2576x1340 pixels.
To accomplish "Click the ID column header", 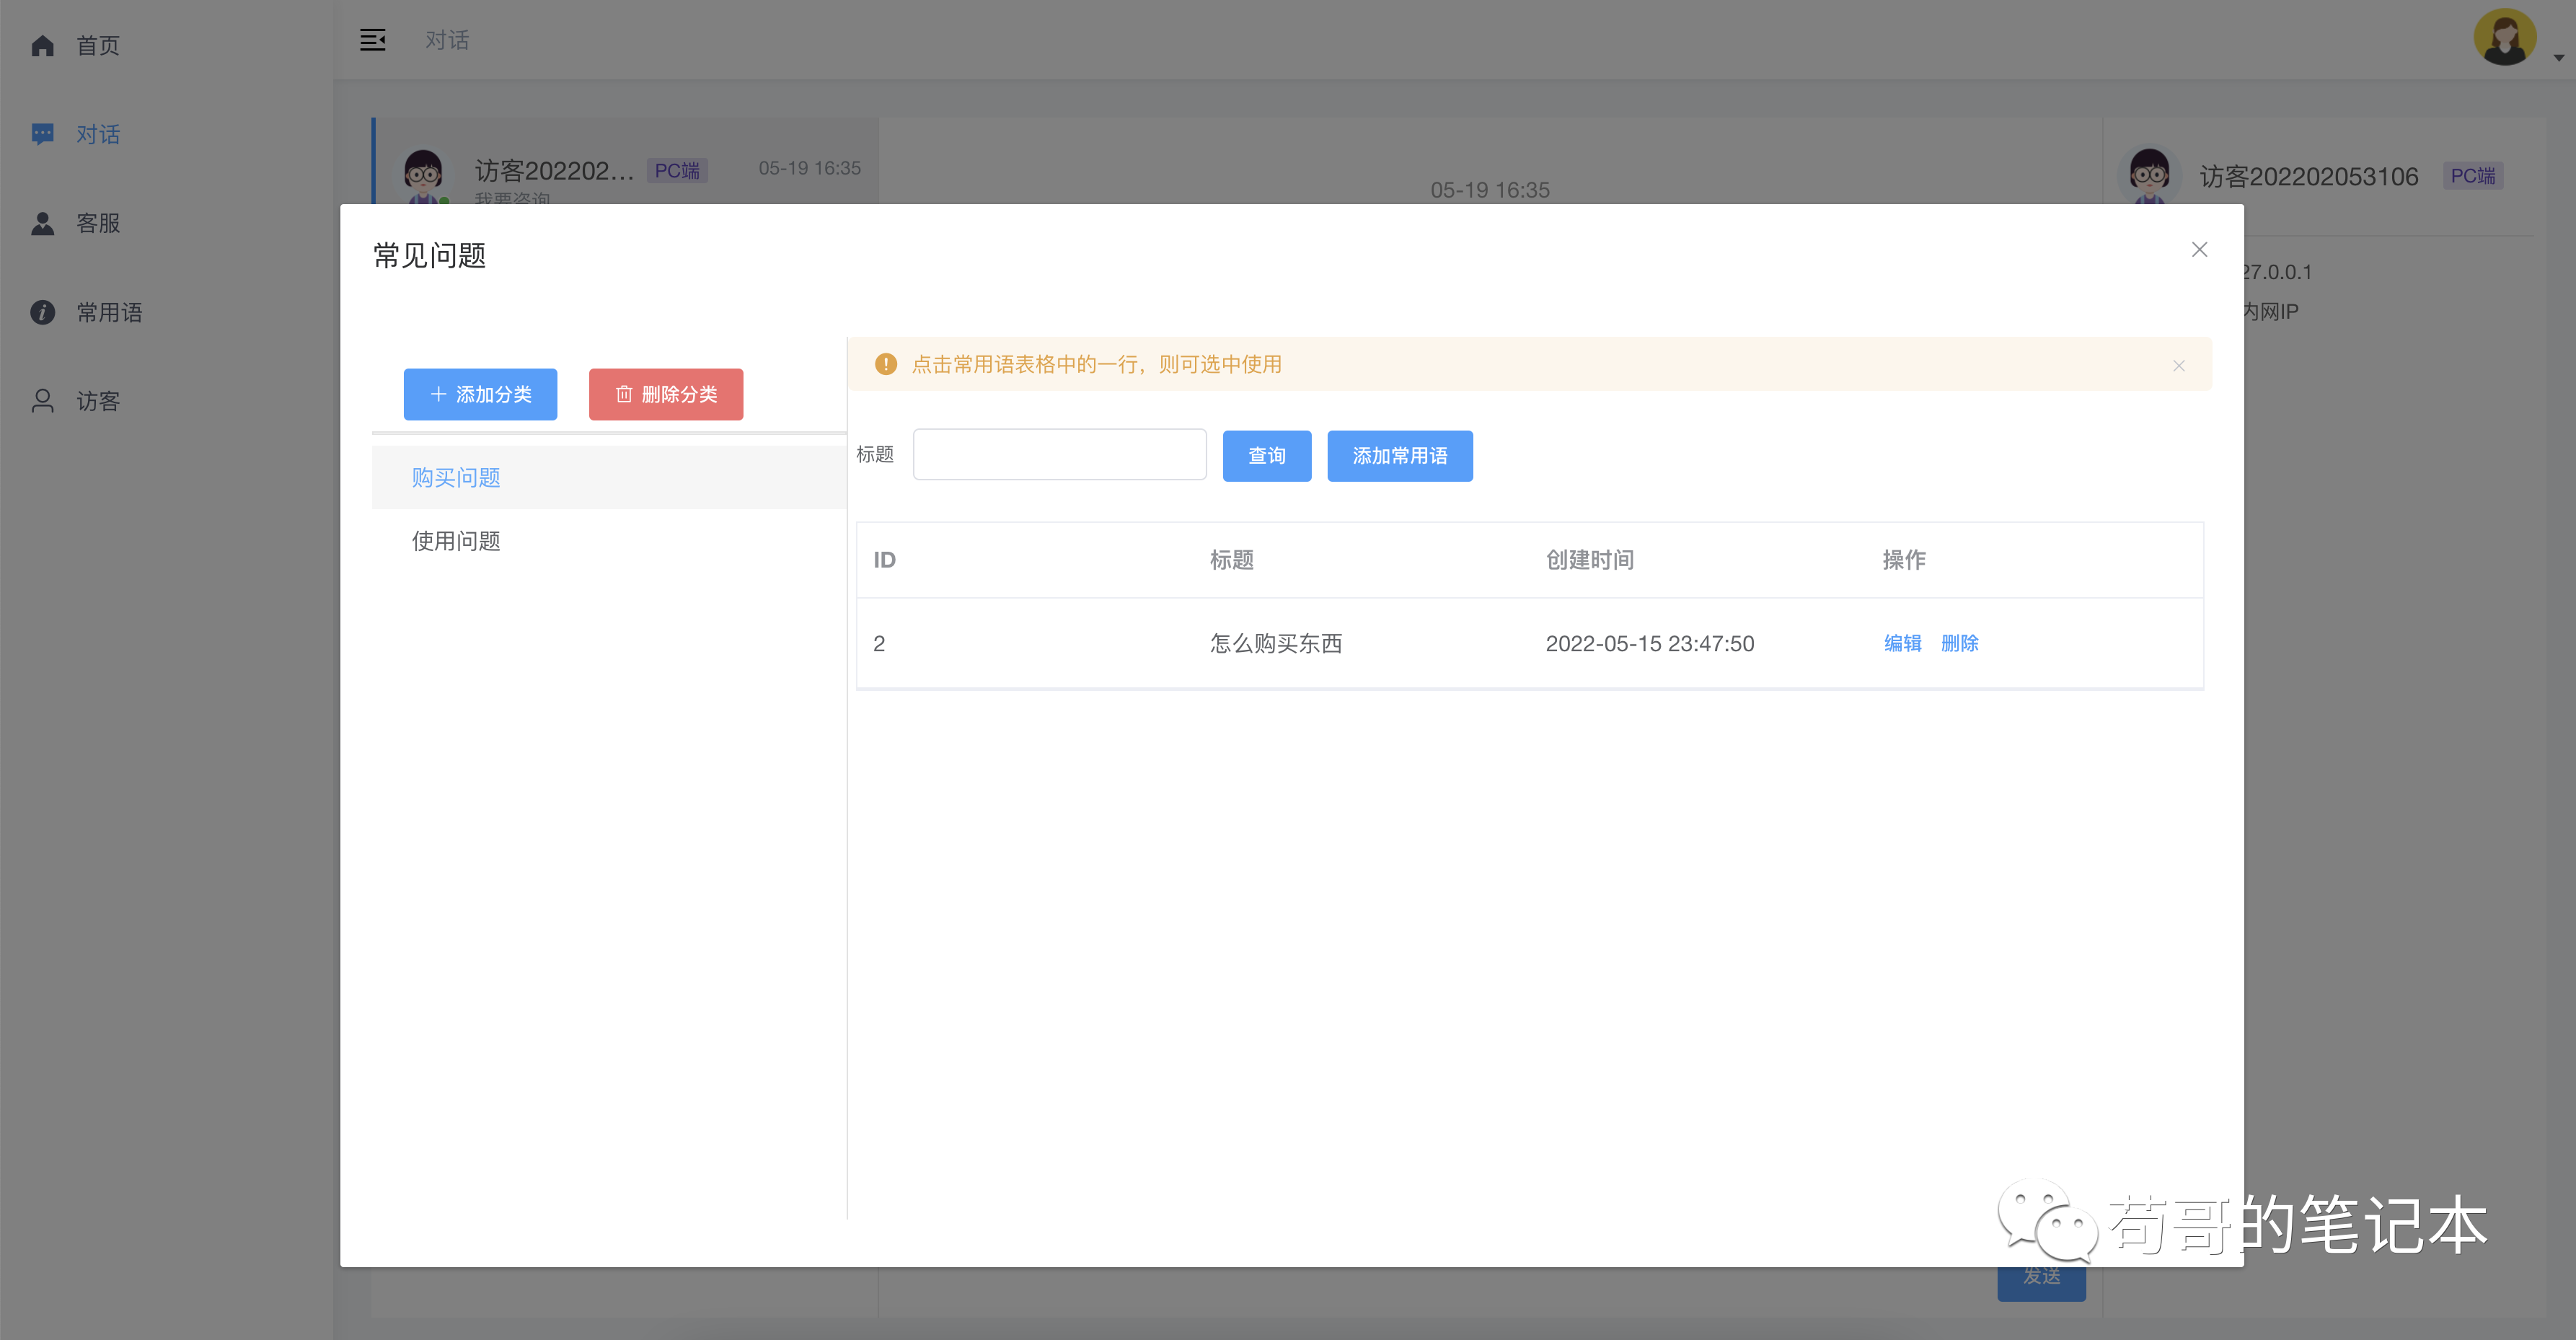I will click(x=885, y=560).
